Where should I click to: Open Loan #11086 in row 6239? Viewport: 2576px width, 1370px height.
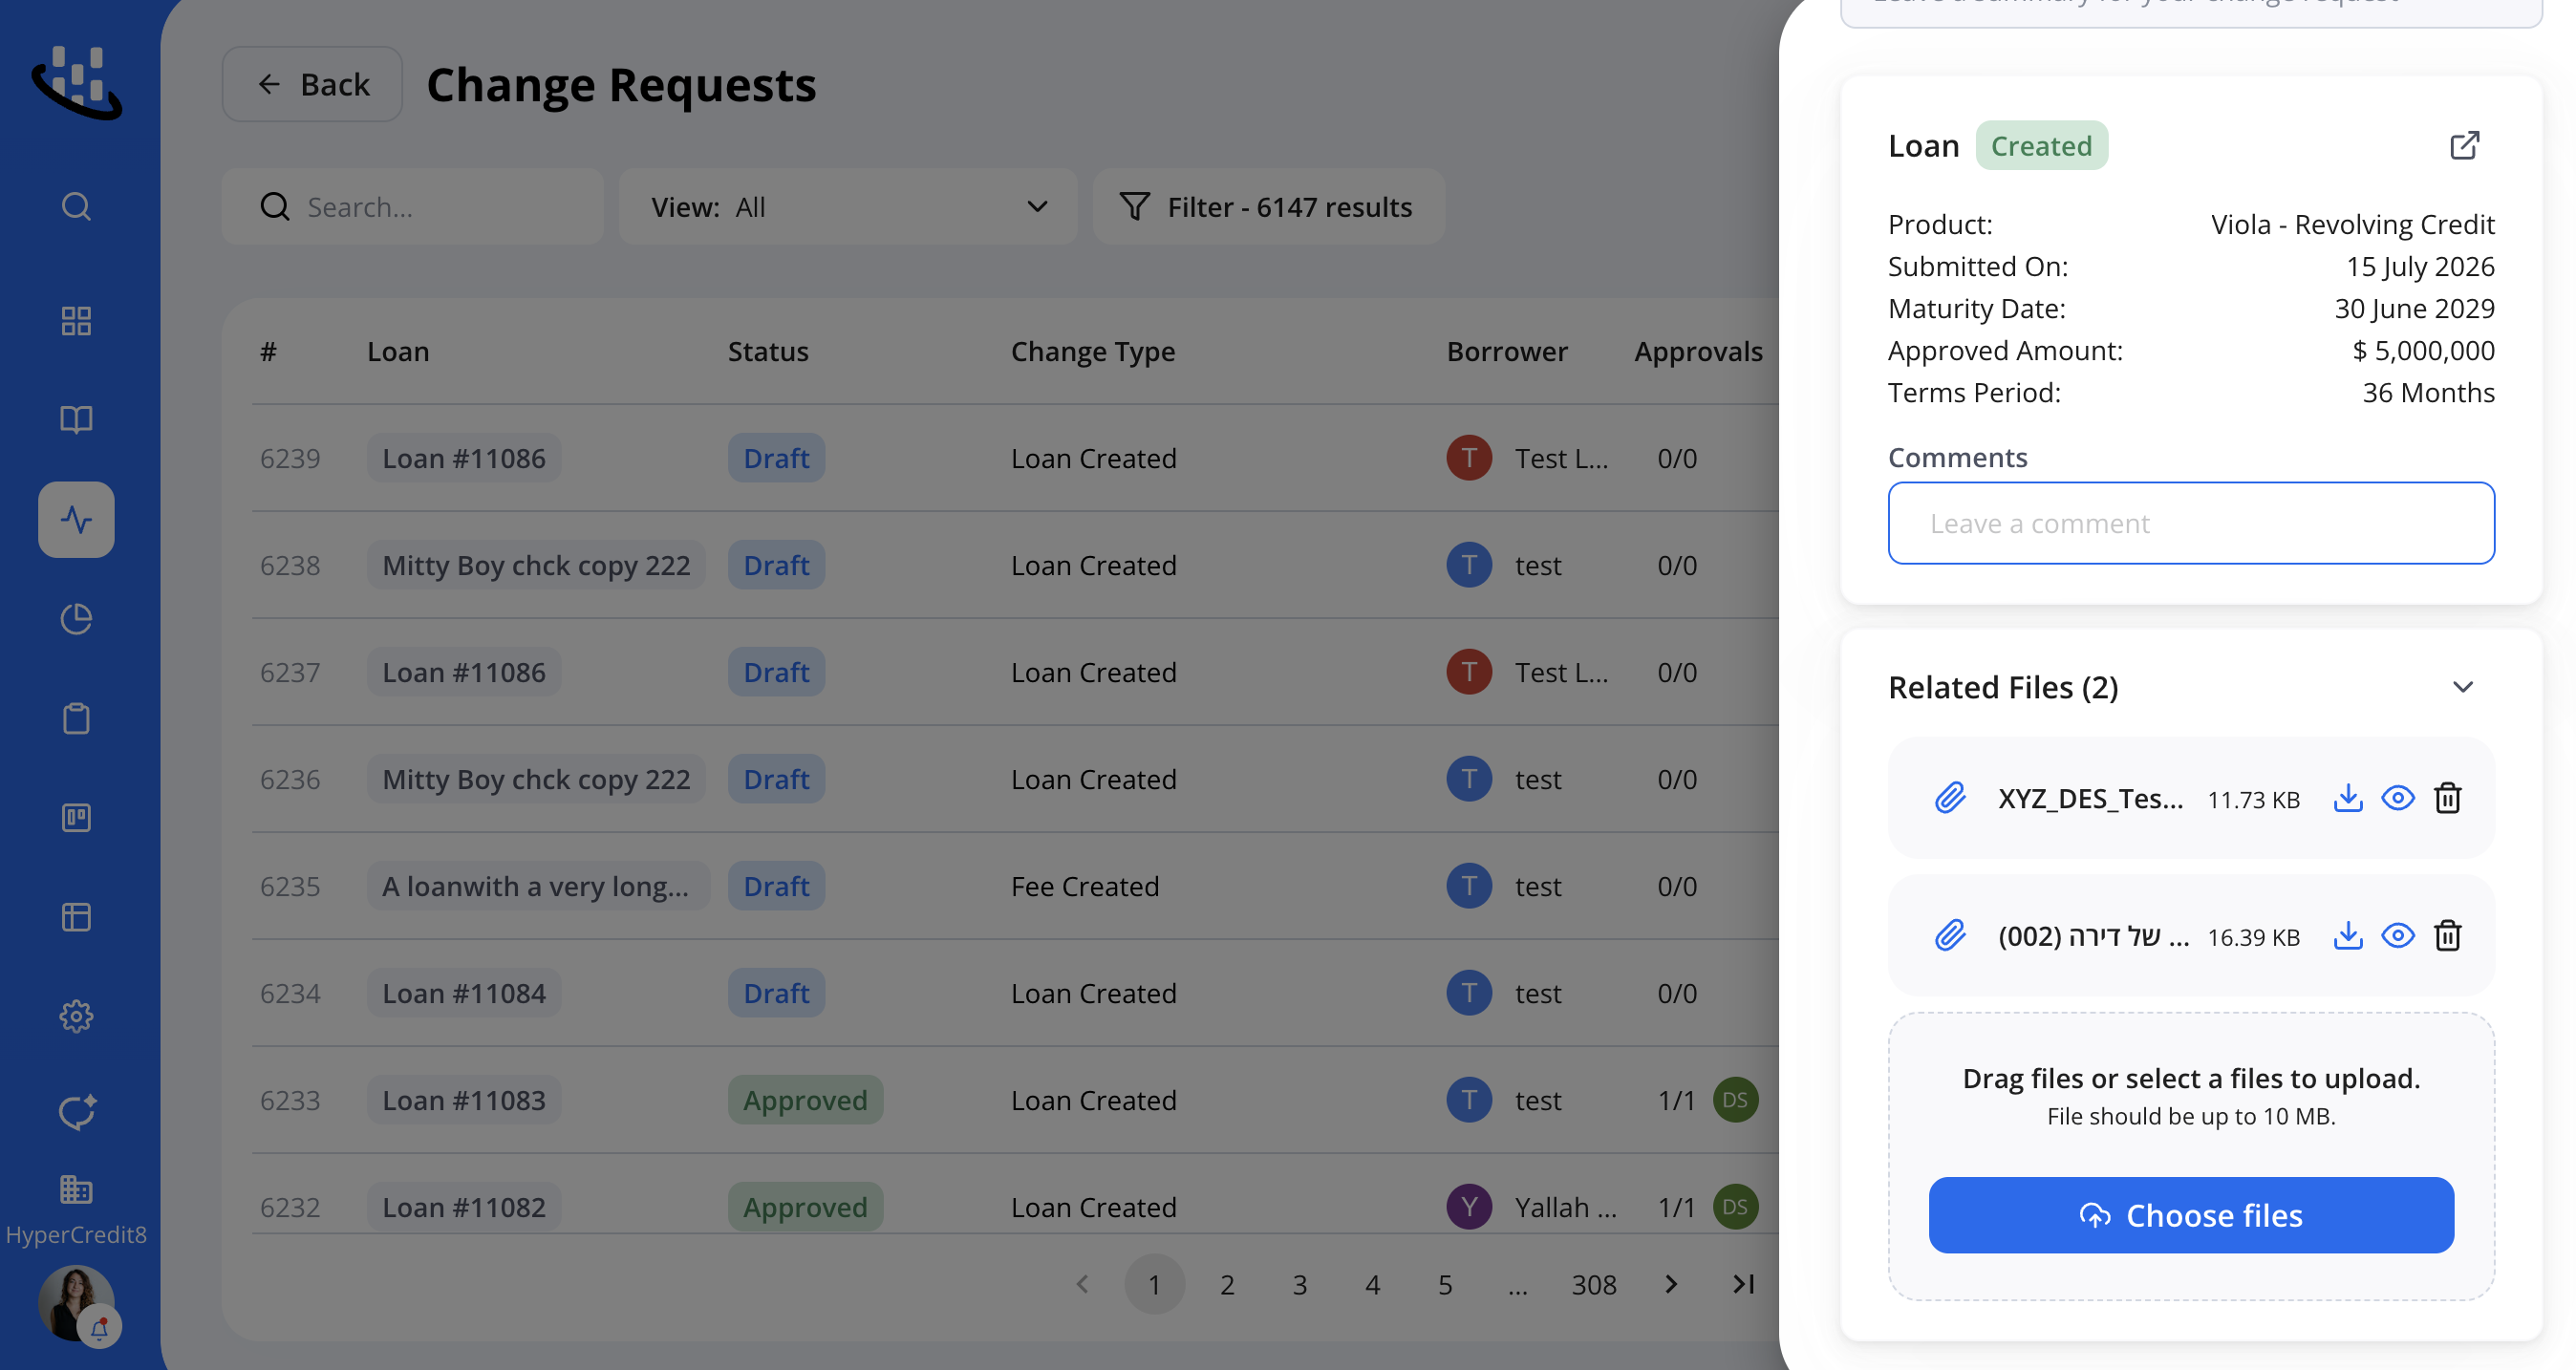[464, 458]
